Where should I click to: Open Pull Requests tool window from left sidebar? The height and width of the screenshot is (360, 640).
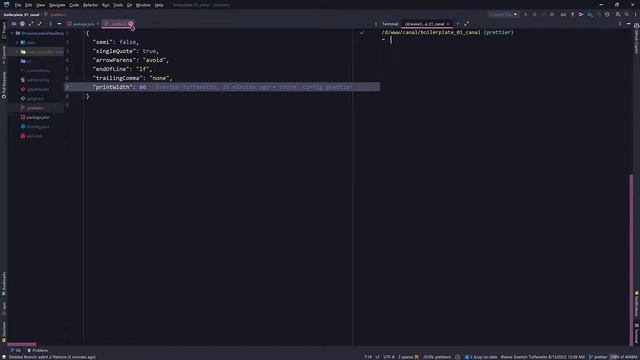4,85
